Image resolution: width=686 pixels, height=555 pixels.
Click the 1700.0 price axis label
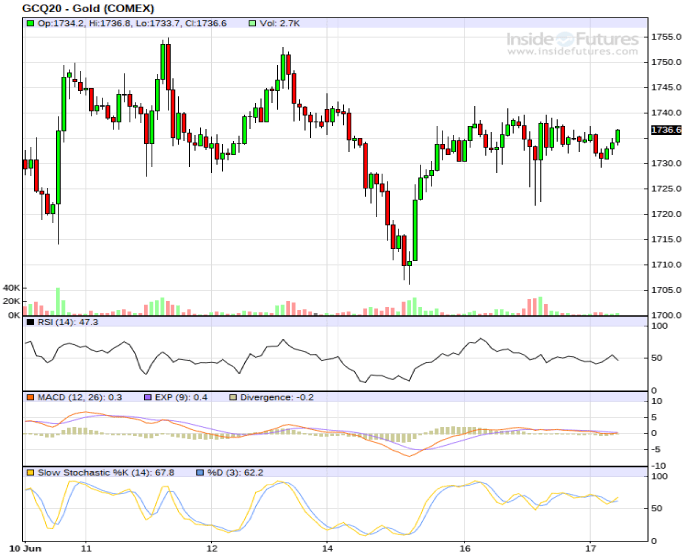666,316
